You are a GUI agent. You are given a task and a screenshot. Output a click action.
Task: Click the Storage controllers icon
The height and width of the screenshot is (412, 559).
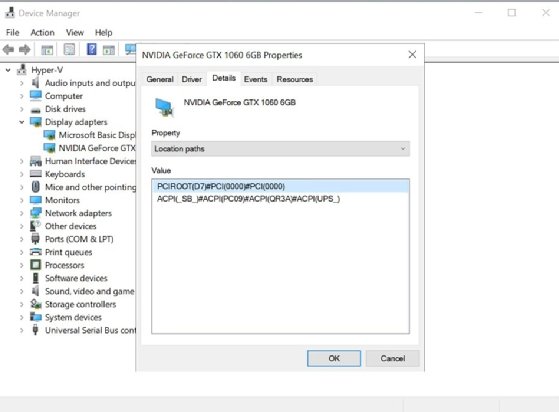(36, 304)
